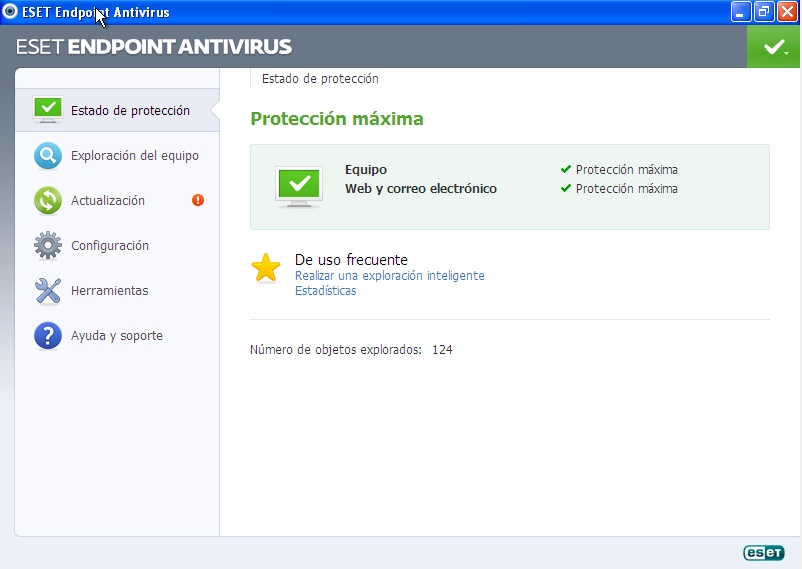Close the ESET Endpoint Antivirus window

point(787,11)
